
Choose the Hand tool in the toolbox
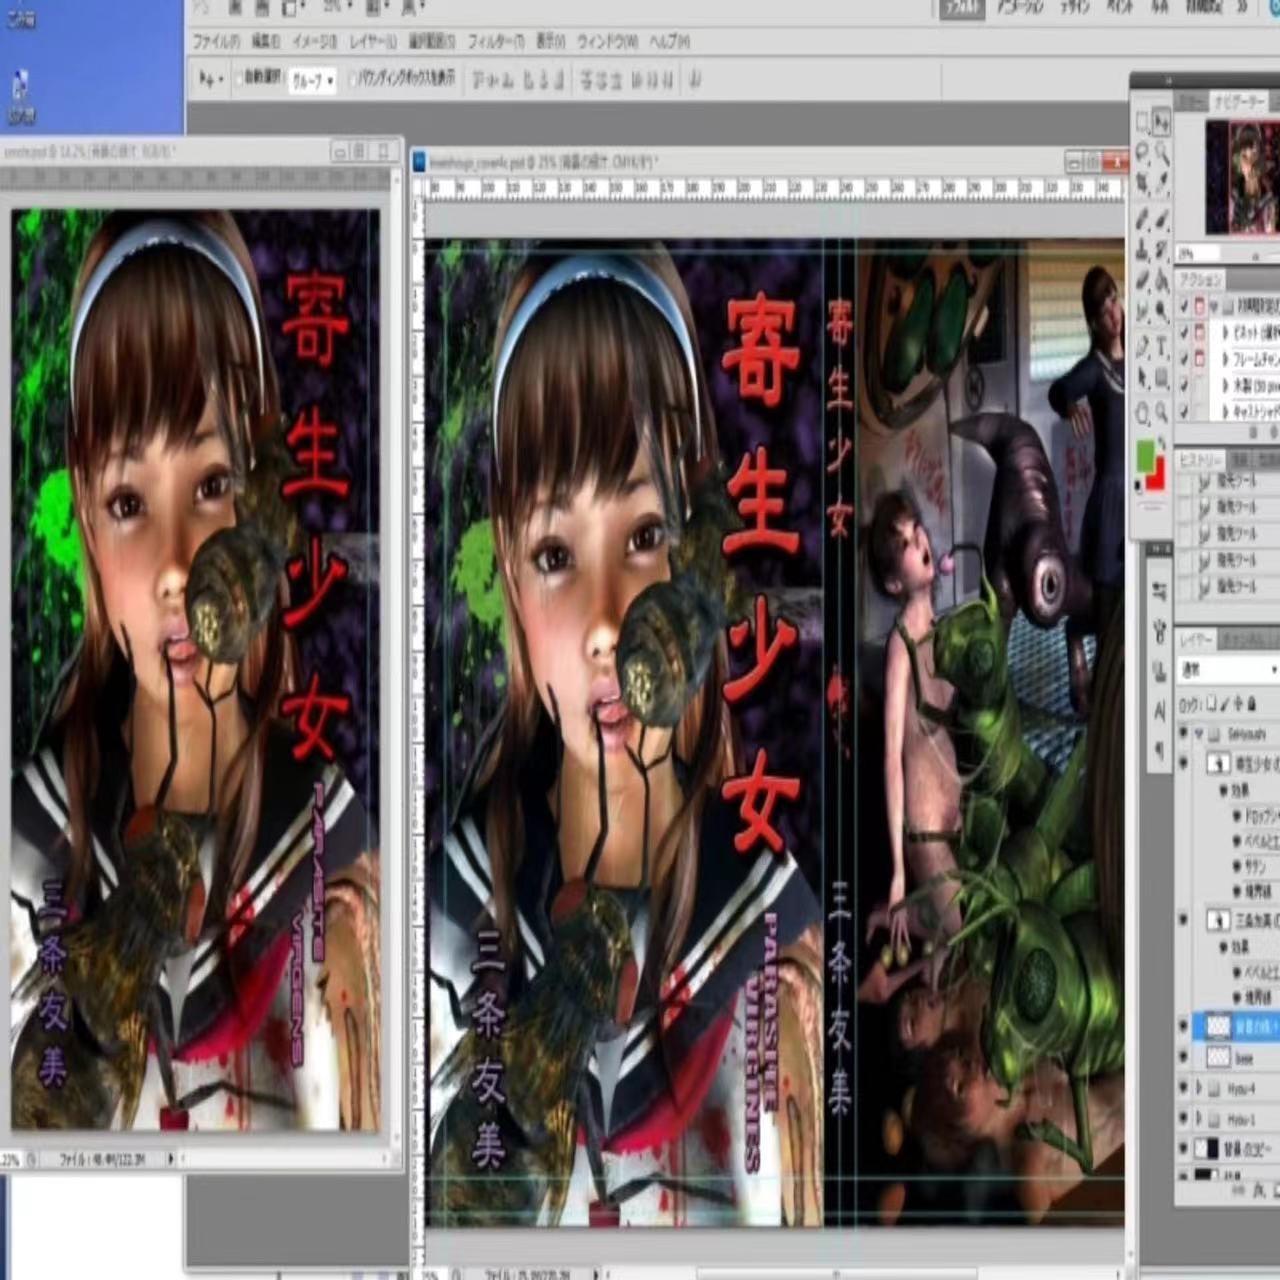[x=1142, y=412]
